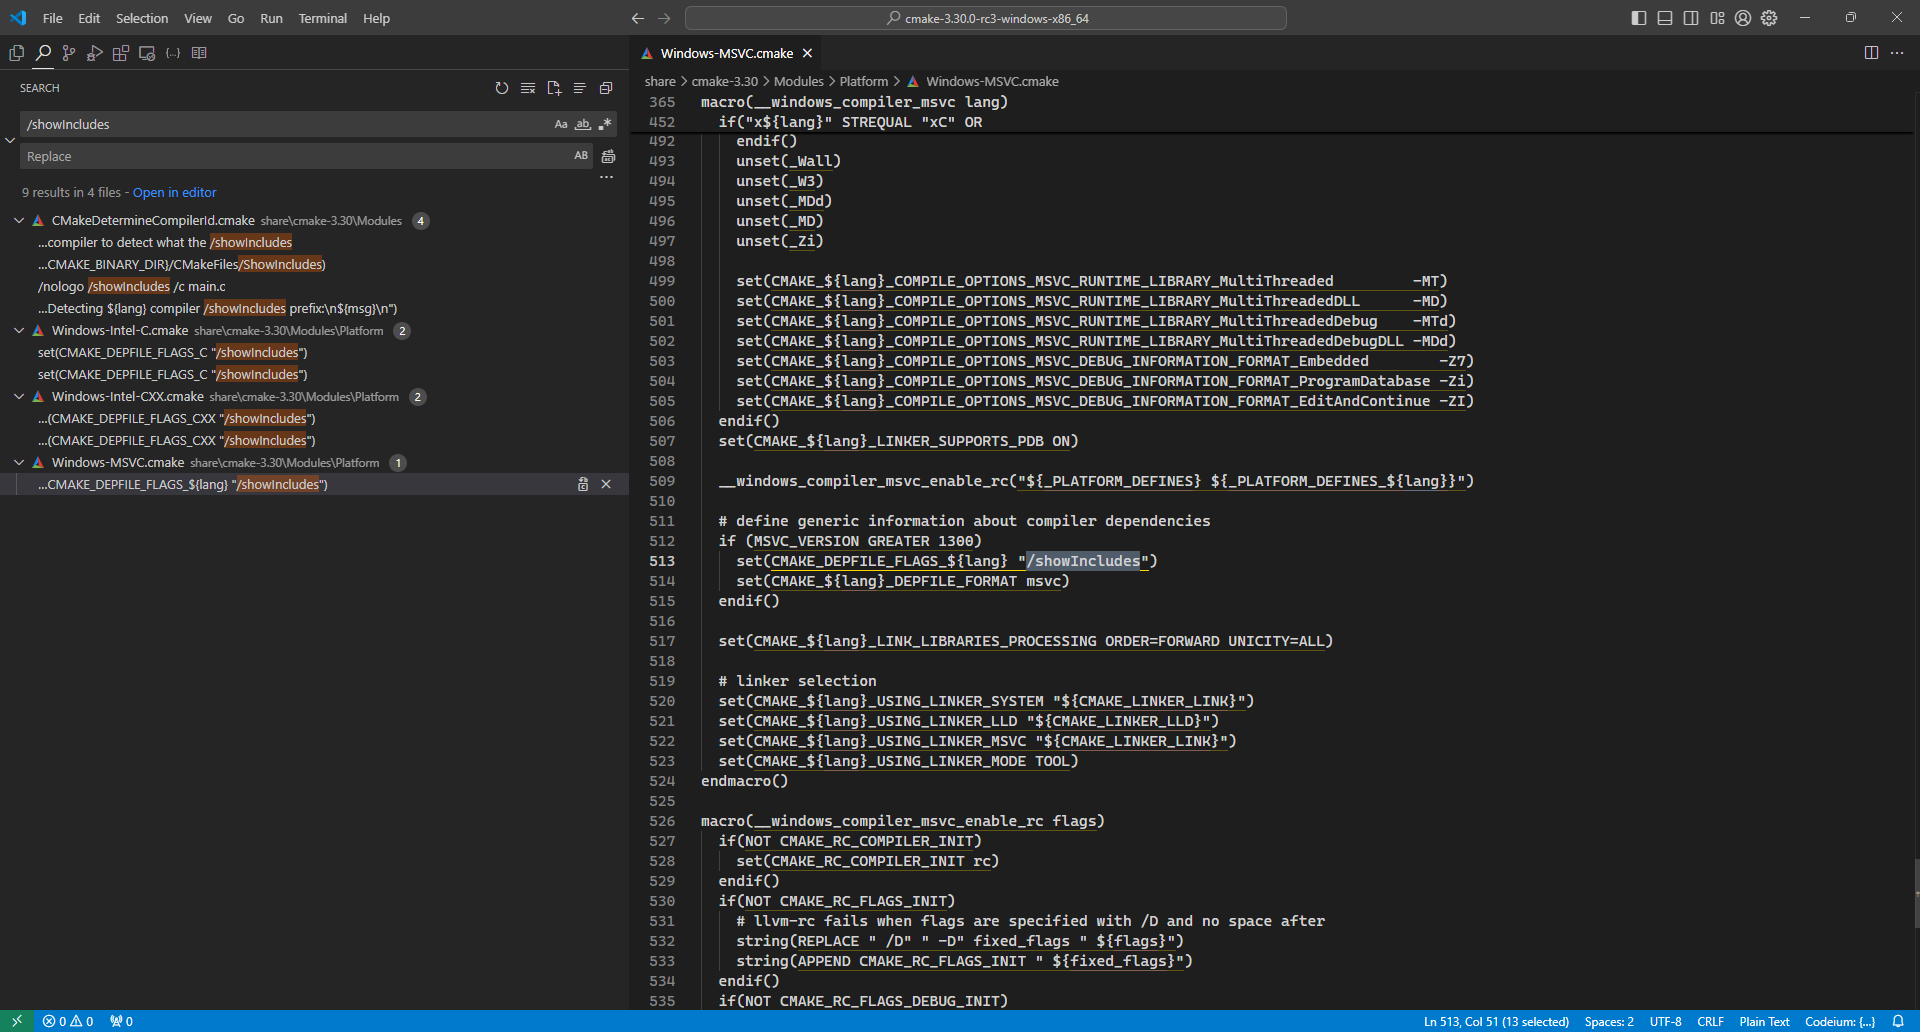Image resolution: width=1920 pixels, height=1032 pixels.
Task: Click the Open in editor link
Action: pos(174,193)
